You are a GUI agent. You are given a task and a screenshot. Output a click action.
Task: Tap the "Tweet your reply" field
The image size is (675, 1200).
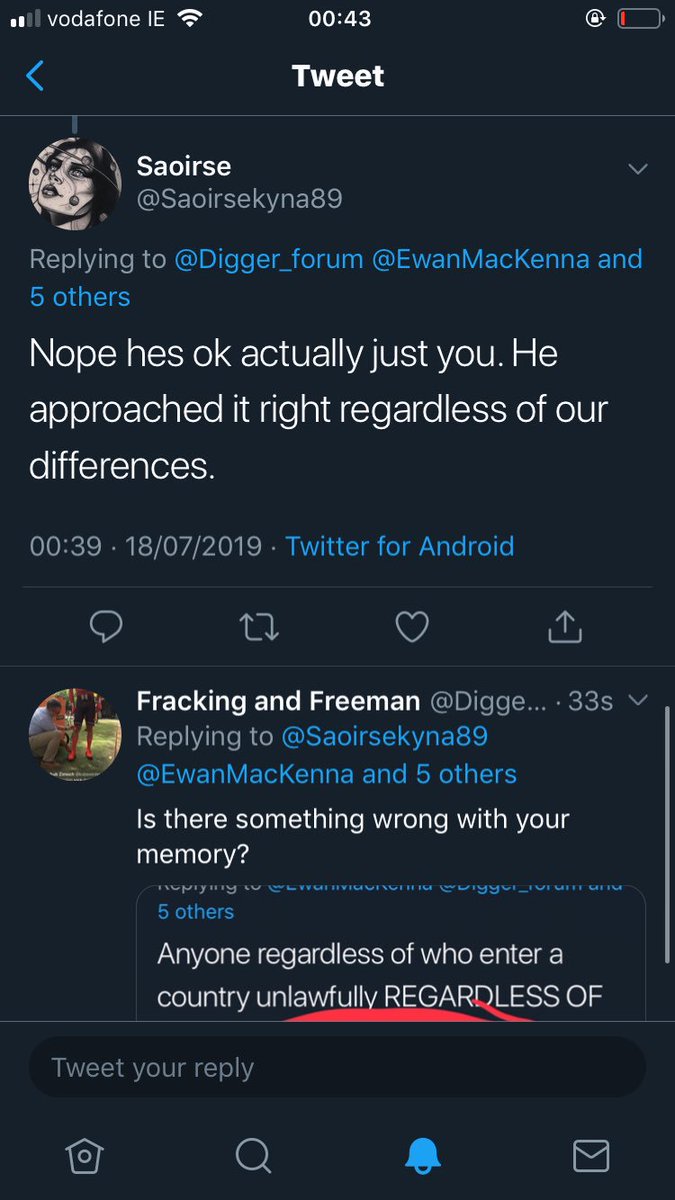pos(337,1067)
